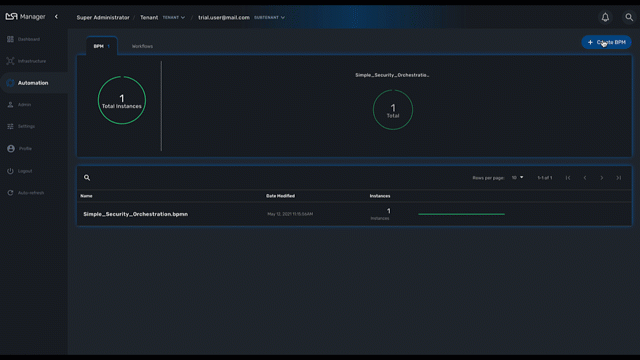This screenshot has width=640, height=360.
Task: Click the Date Modified column header
Action: 280,196
